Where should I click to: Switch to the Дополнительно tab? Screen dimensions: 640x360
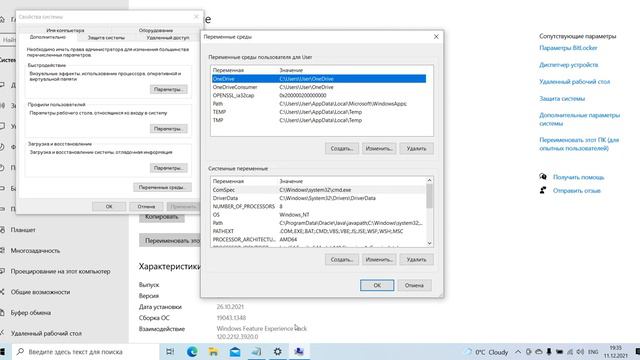[48, 37]
